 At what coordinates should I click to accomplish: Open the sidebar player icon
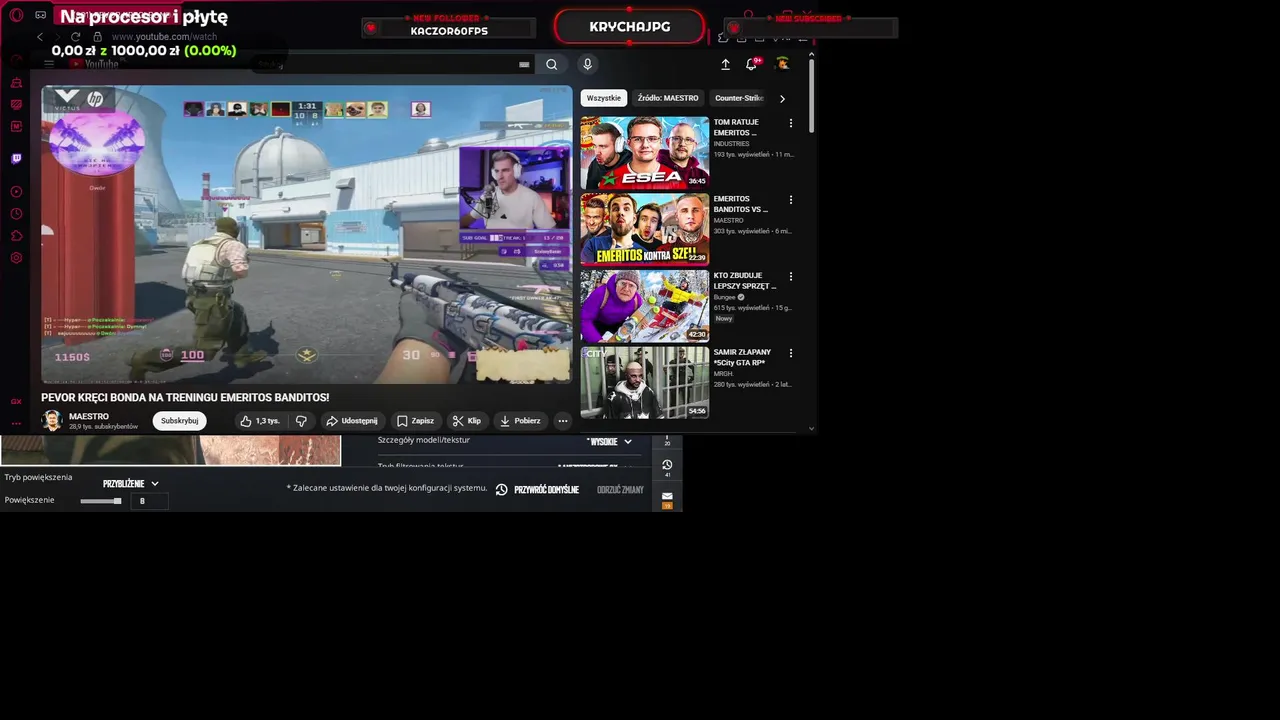coord(16,191)
